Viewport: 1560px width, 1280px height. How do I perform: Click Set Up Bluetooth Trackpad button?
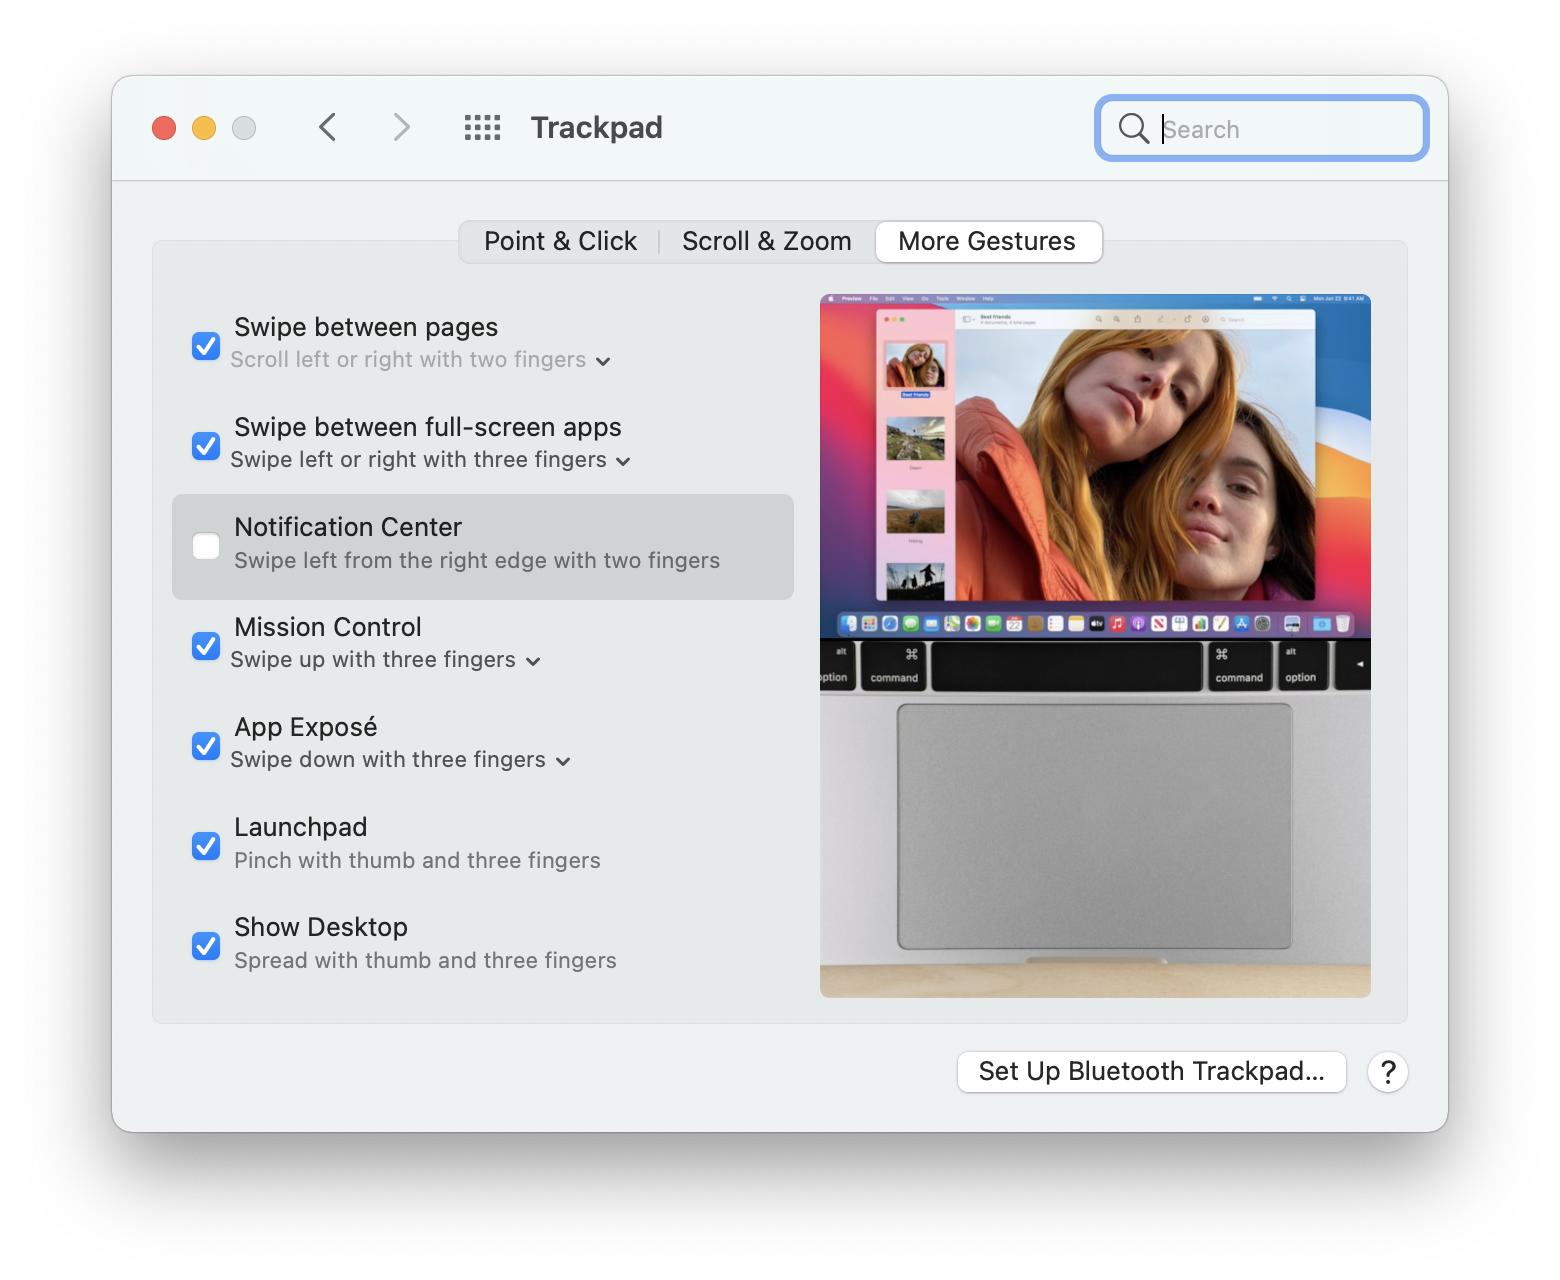pos(1152,1072)
